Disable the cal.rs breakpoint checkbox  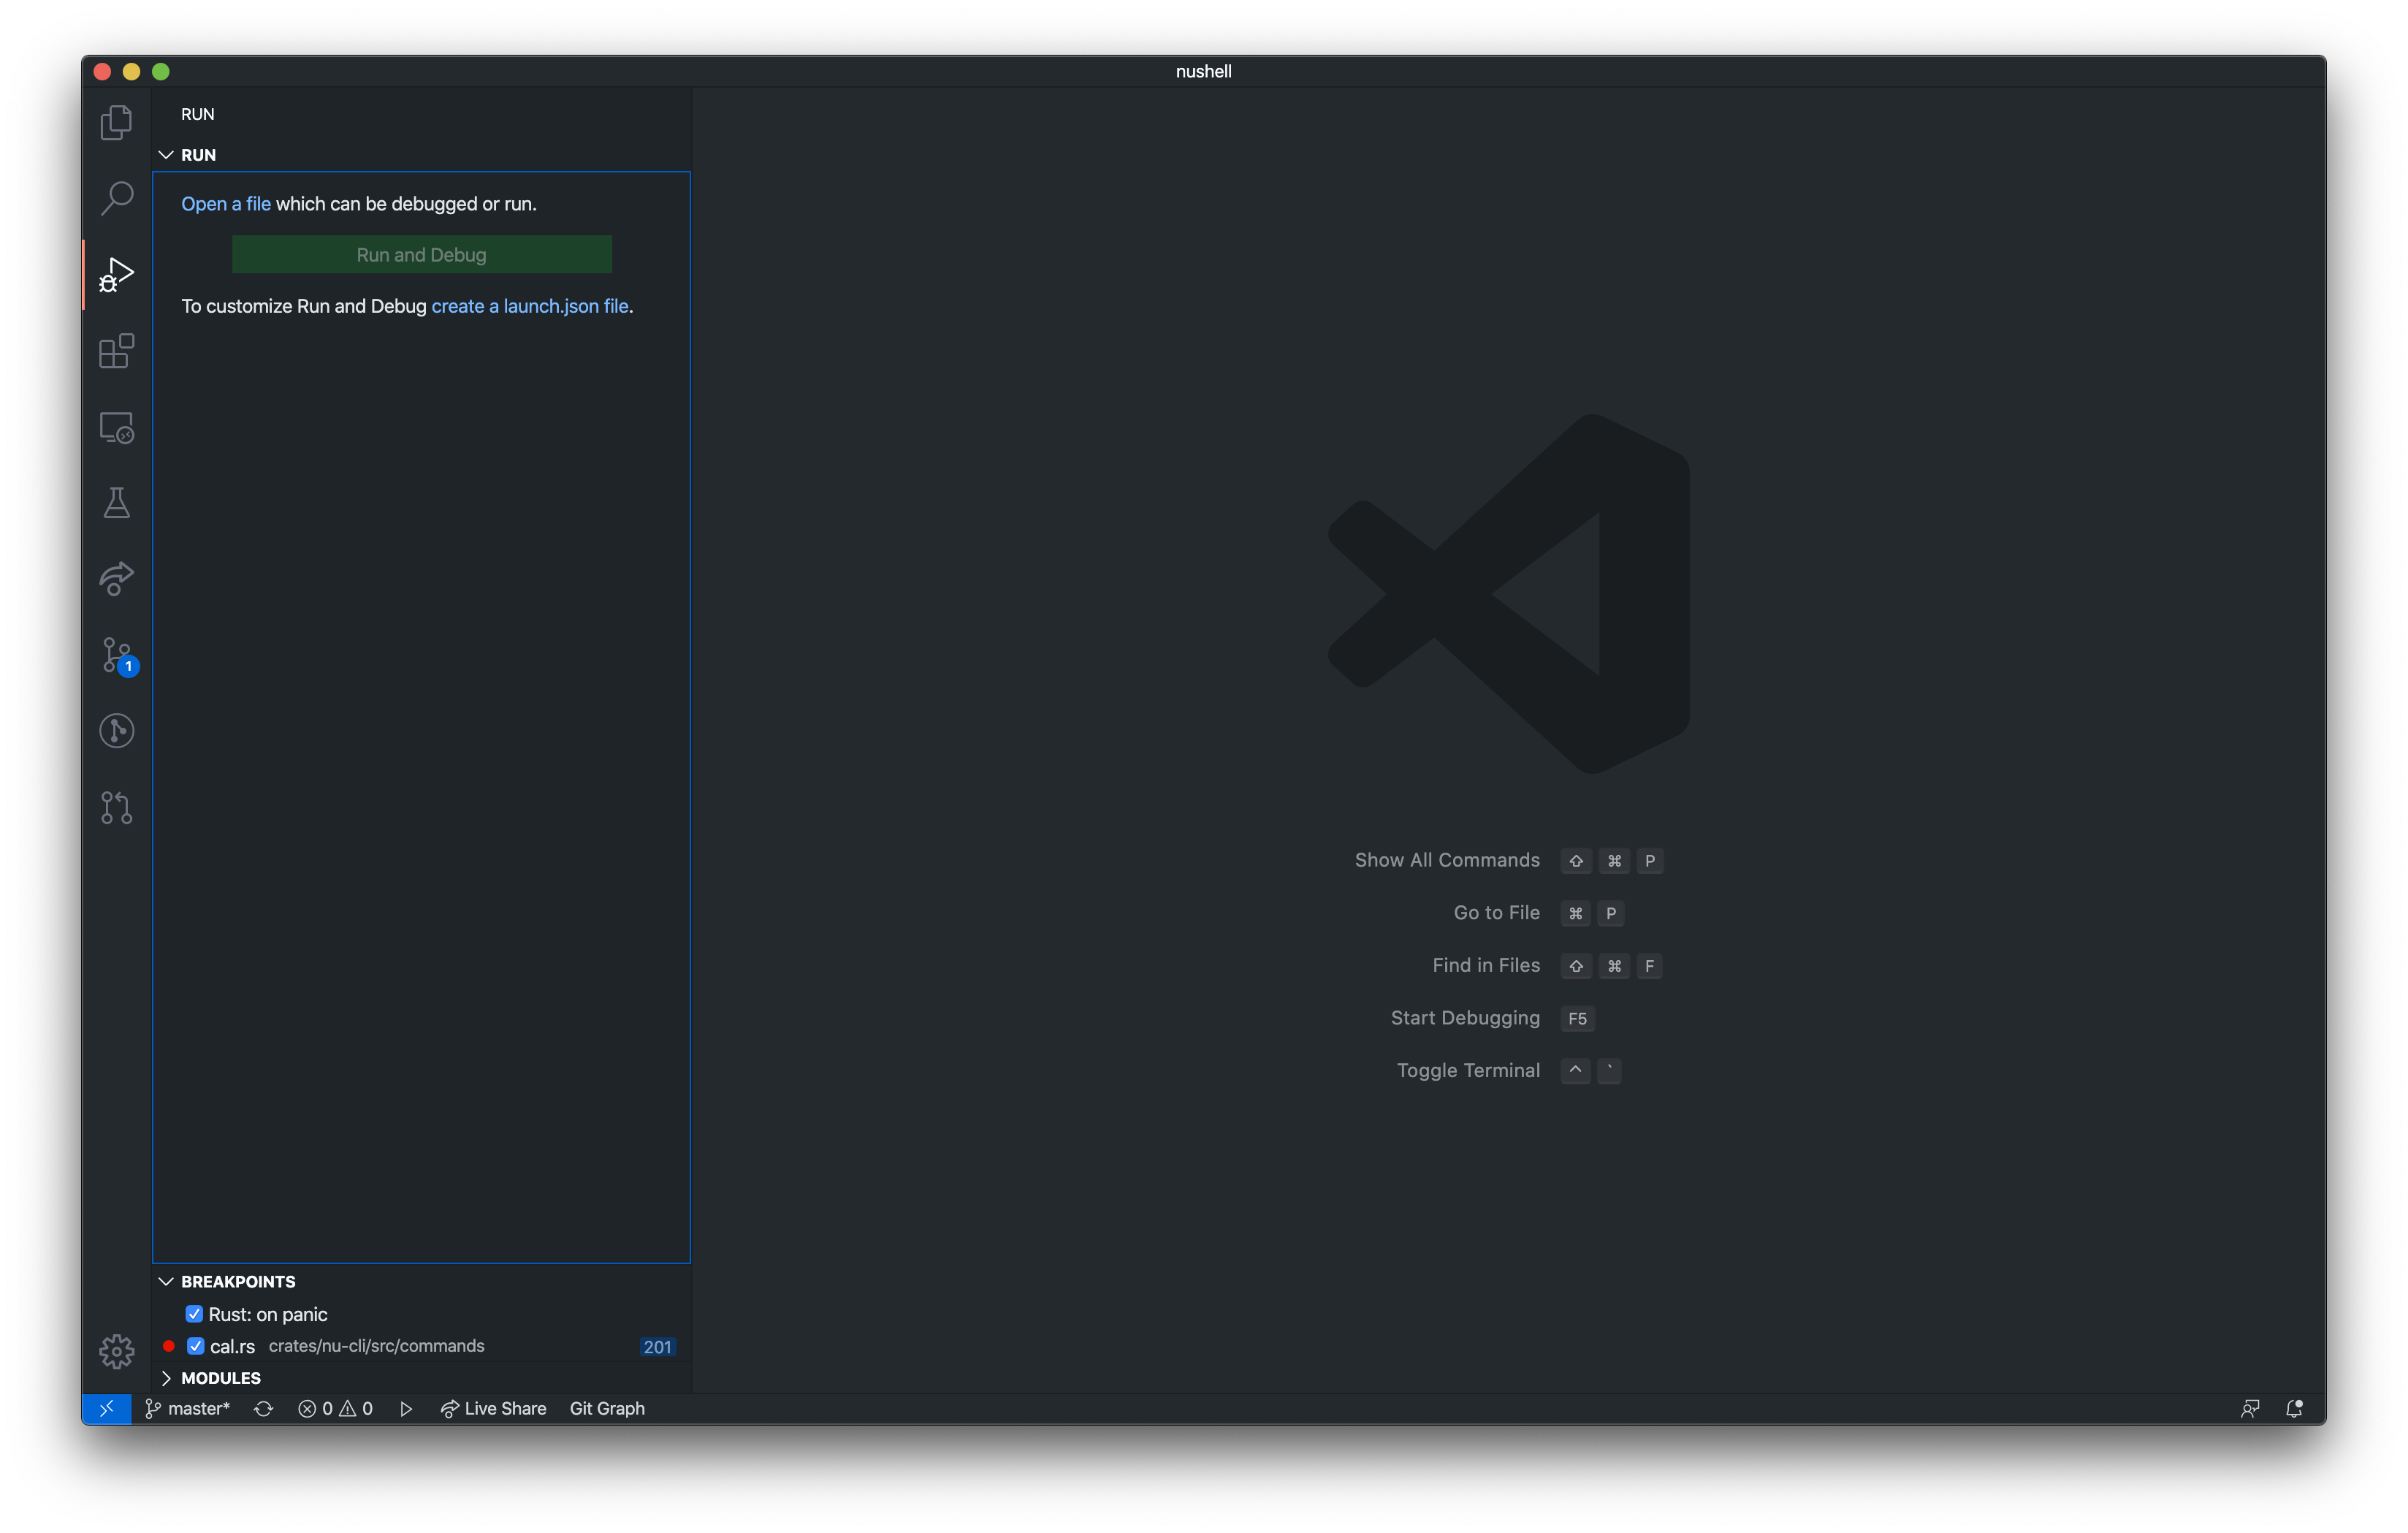pyautogui.click(x=195, y=1346)
